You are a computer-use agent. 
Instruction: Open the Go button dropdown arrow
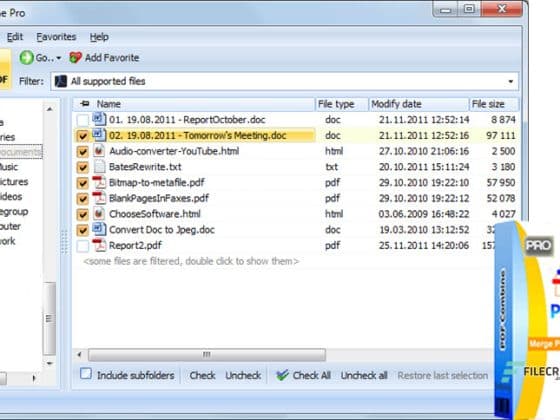point(59,58)
